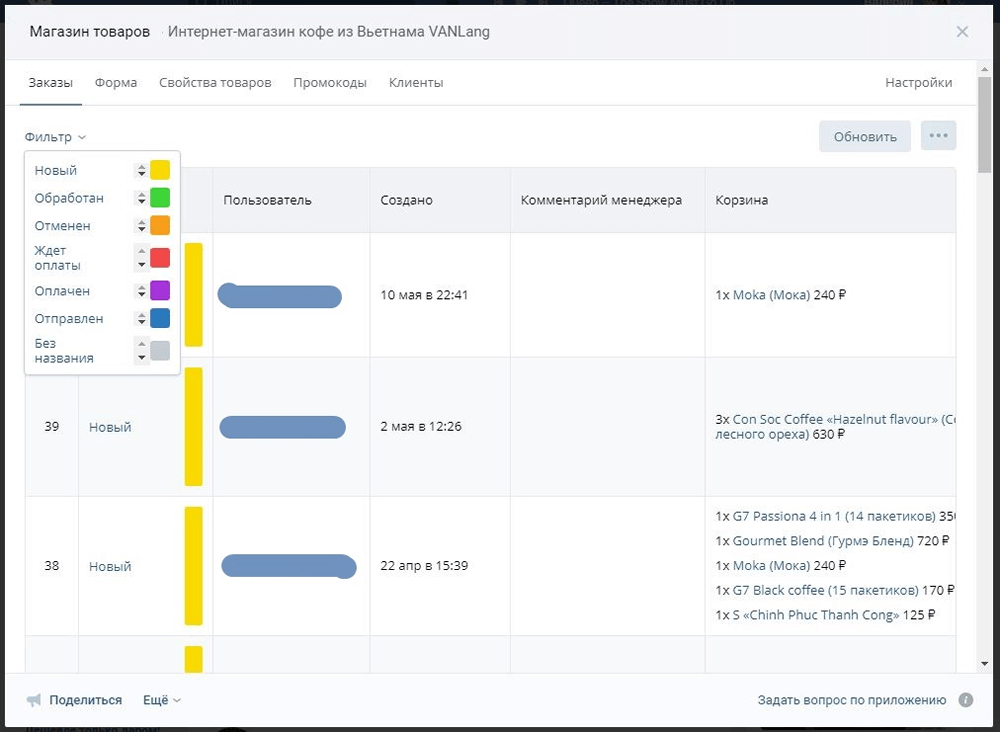The image size is (1000, 732).
Task: Click reorder arrows for Ждет оплаты status
Action: (x=142, y=258)
